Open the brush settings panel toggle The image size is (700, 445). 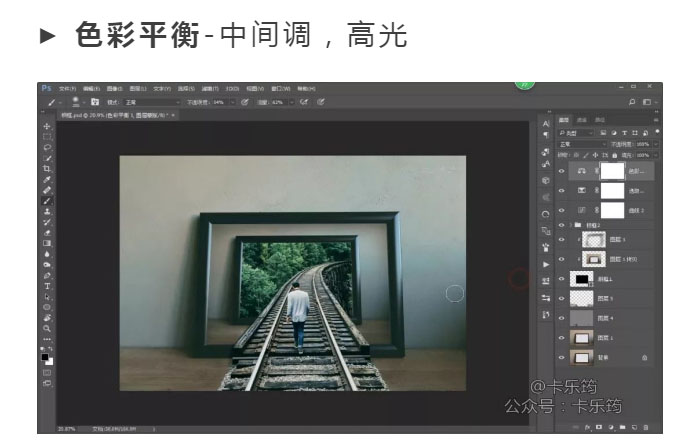[95, 102]
